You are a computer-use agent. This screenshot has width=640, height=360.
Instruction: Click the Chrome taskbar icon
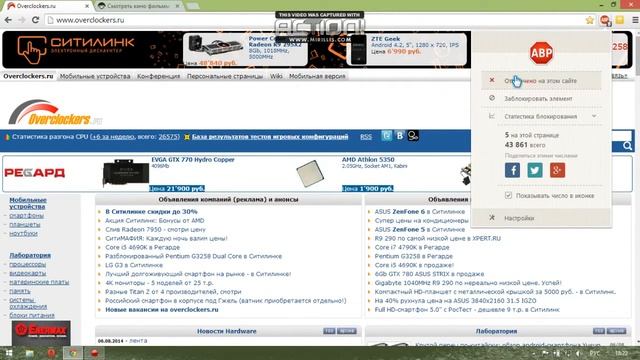coord(73,353)
